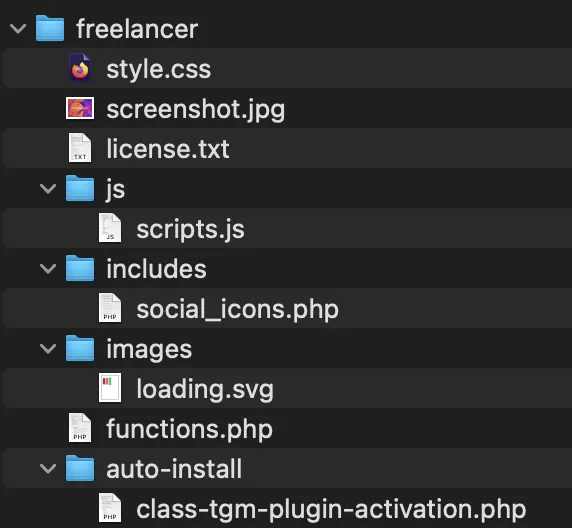Click the TXT file icon for license.txt
Viewport: 572px width, 528px height.
pyautogui.click(x=80, y=148)
